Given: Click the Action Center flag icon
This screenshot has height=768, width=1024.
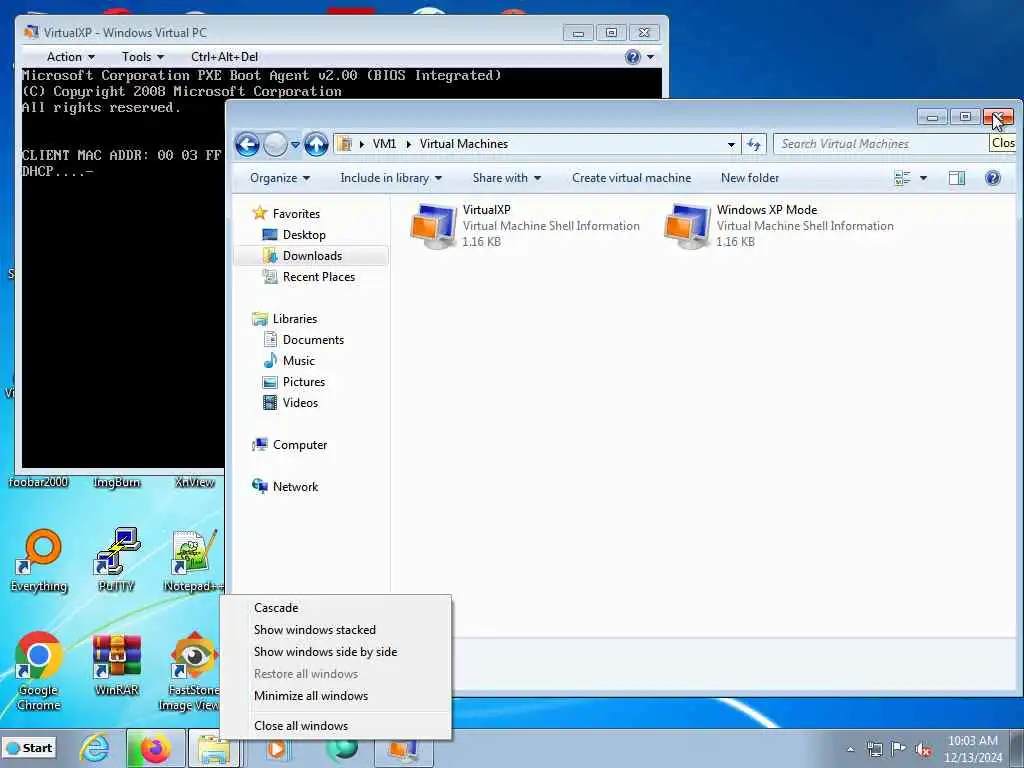Looking at the screenshot, I should point(899,749).
